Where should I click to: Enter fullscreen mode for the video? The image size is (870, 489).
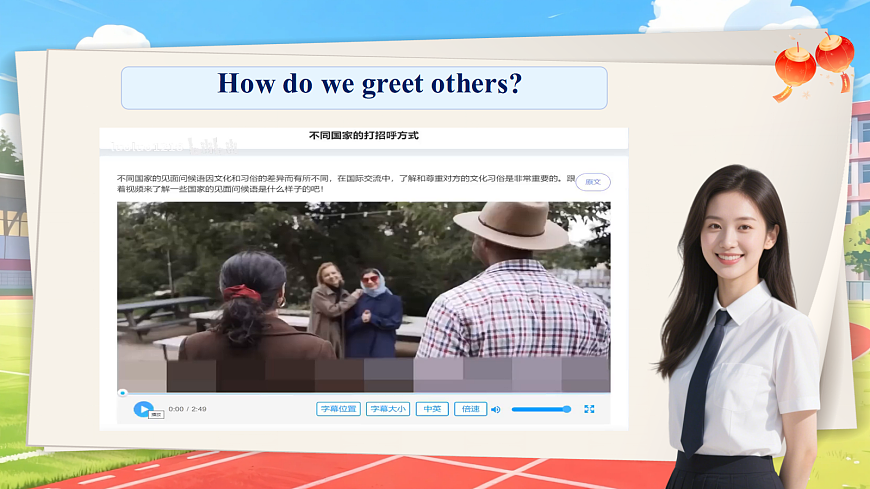(589, 409)
